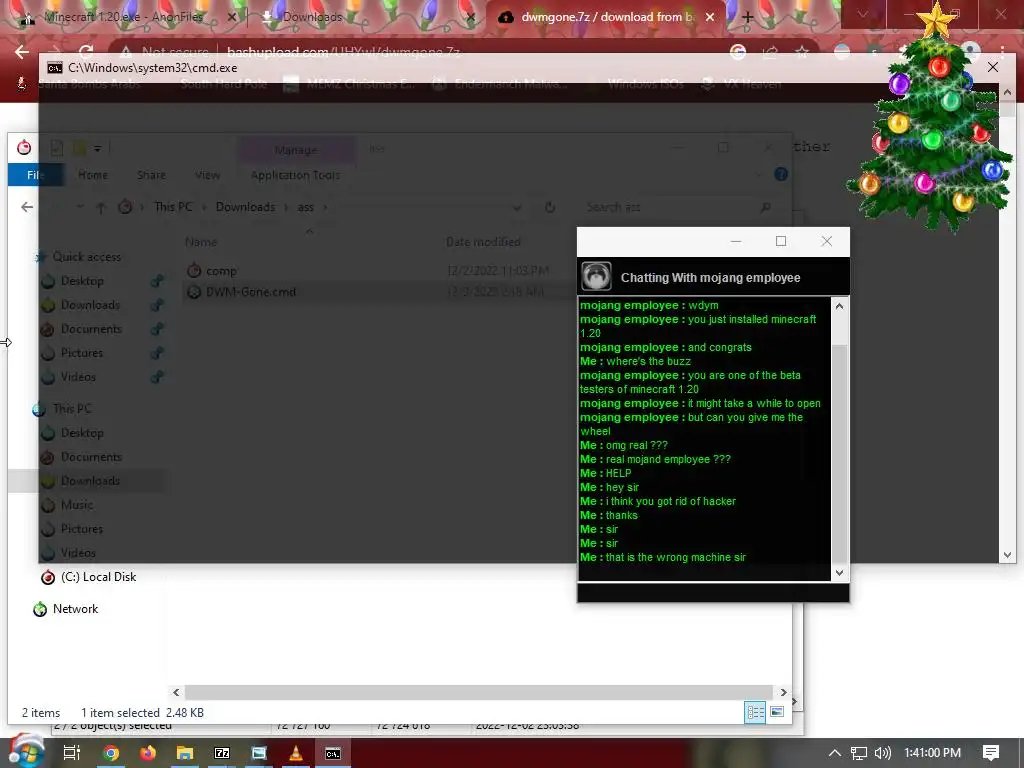Screen dimensions: 1024x768
Task: Open the Windows Start button with Santa hat
Action: (x=24, y=752)
